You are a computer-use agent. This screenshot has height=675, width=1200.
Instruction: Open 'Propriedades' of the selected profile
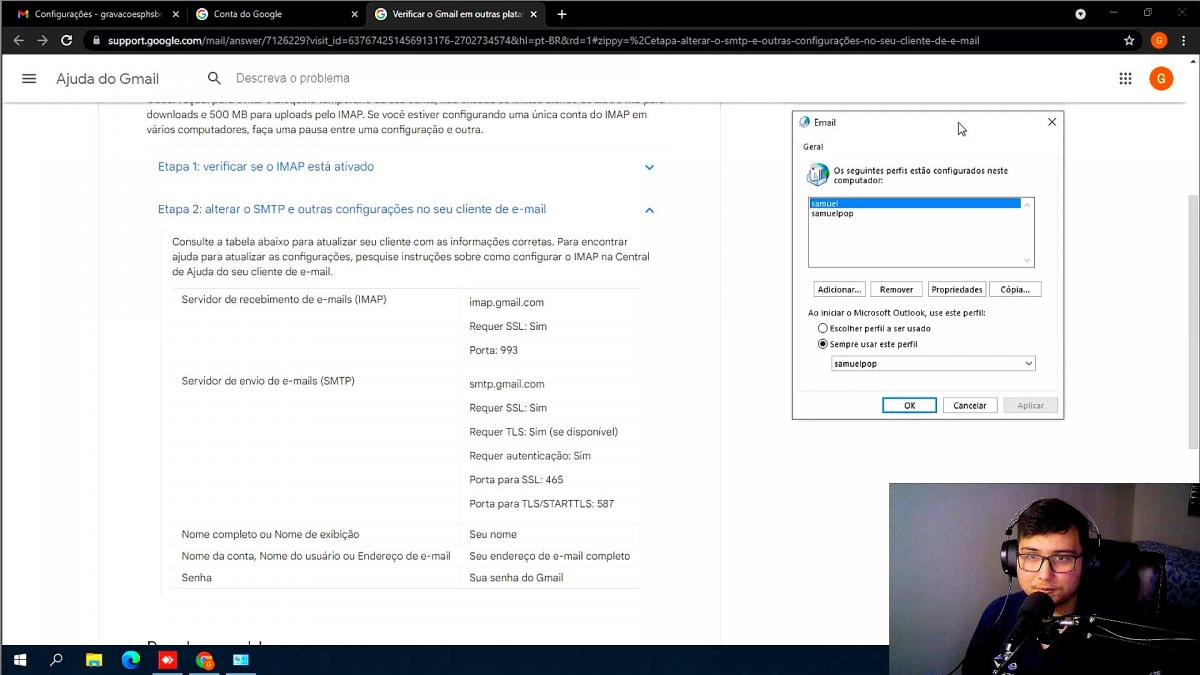click(x=957, y=289)
